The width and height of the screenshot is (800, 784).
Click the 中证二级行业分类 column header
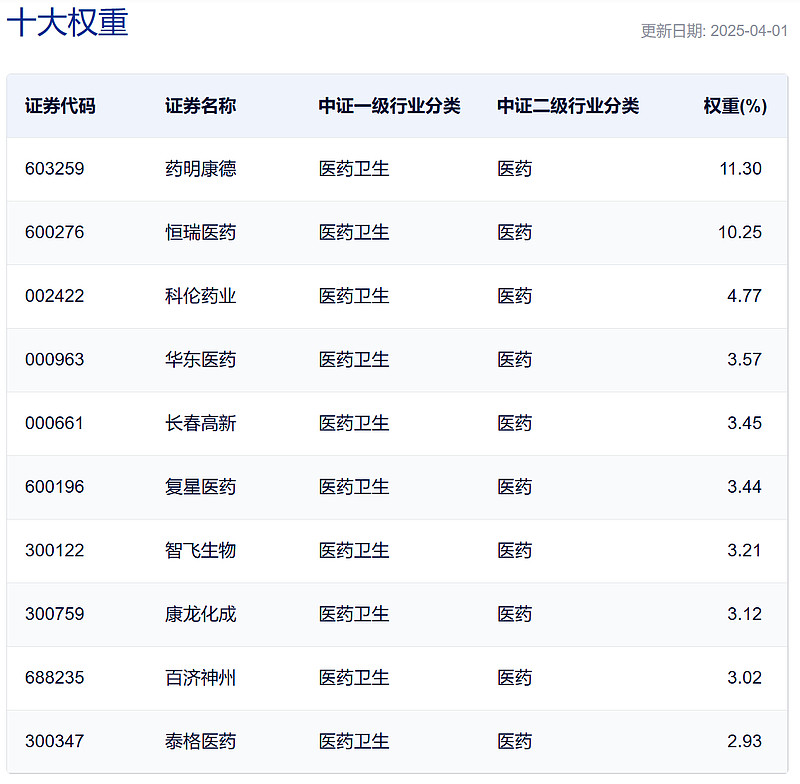pos(568,106)
